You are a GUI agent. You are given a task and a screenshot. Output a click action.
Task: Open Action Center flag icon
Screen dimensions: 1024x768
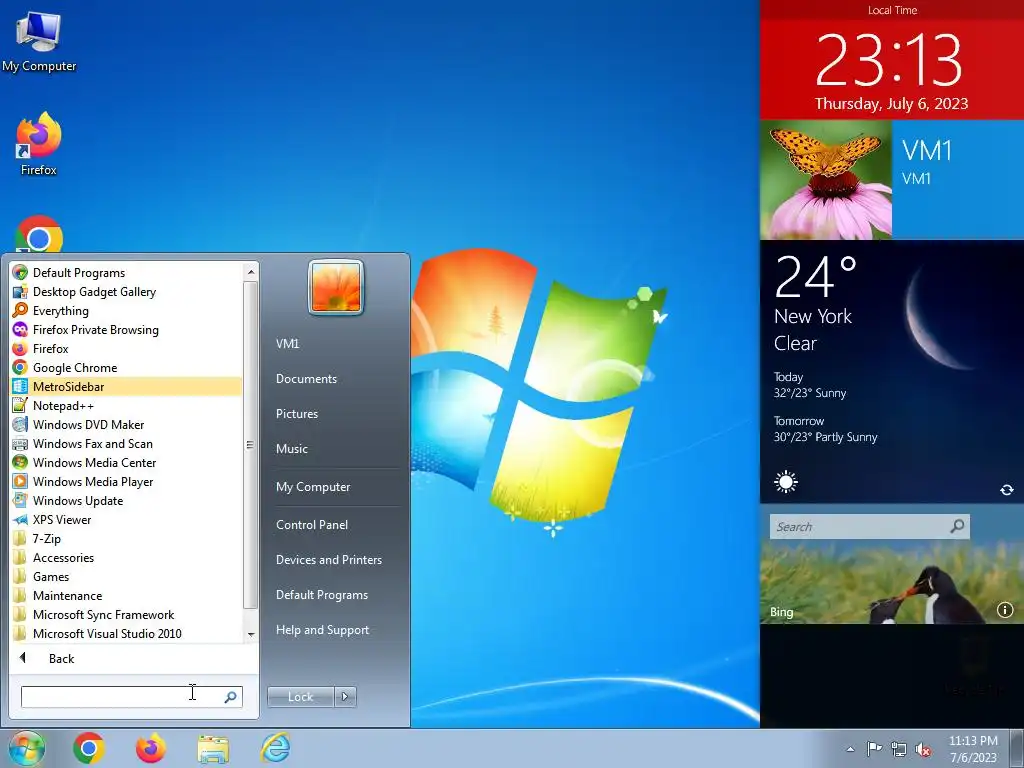pos(874,748)
